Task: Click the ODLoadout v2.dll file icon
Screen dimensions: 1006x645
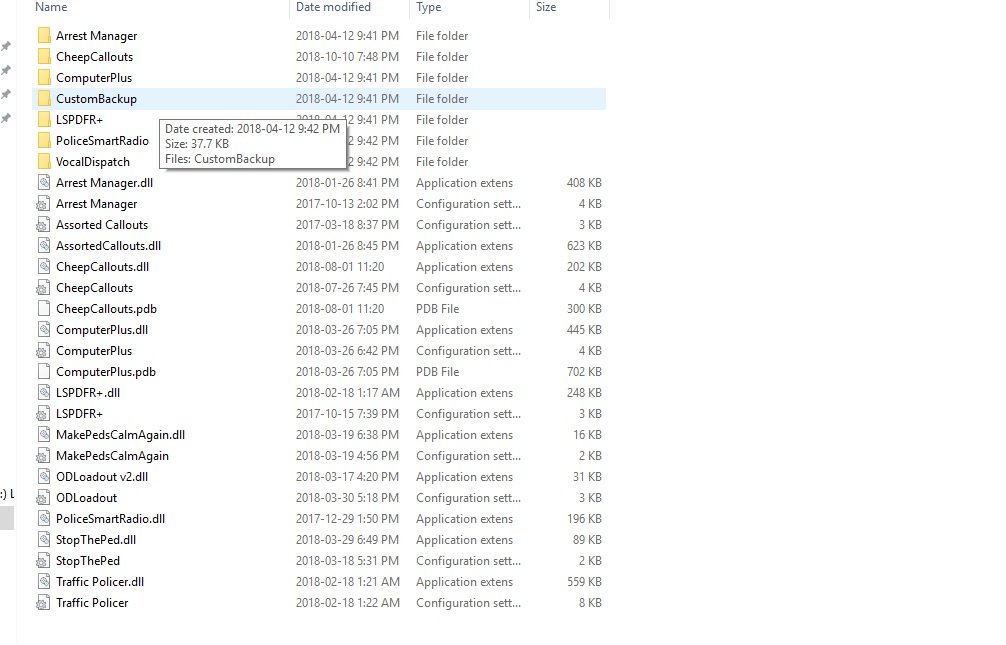Action: (x=44, y=476)
